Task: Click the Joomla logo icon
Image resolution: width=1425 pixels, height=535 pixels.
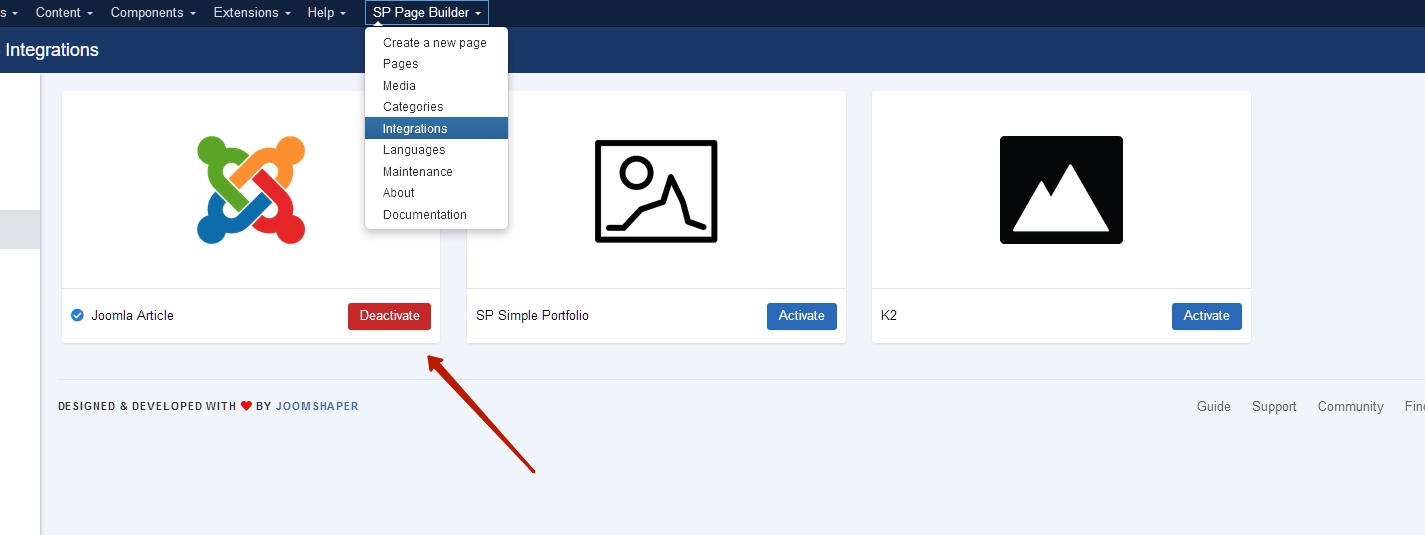Action: click(x=251, y=190)
